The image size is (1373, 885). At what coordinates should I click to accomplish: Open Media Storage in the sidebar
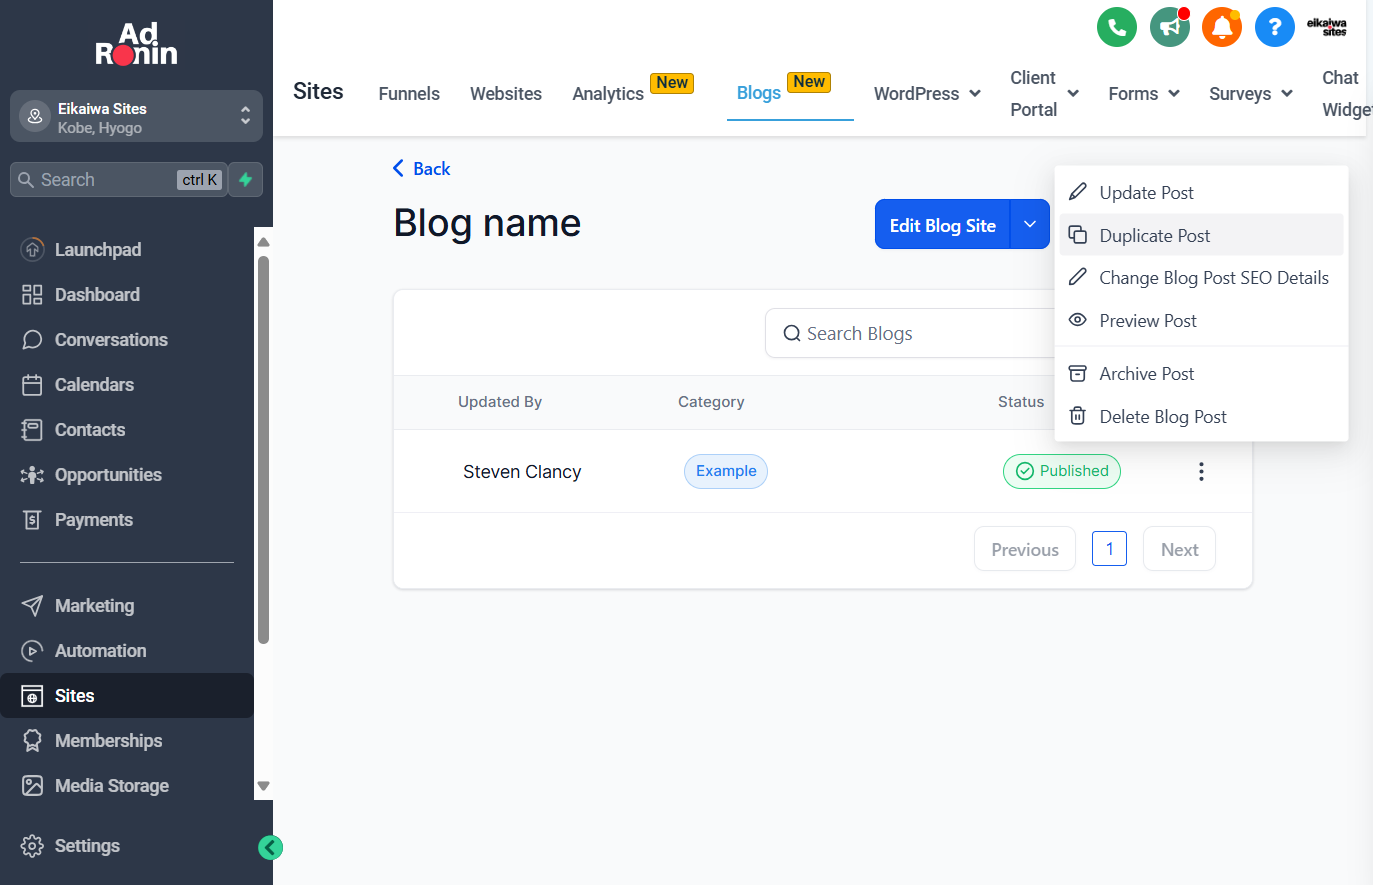[x=112, y=786]
